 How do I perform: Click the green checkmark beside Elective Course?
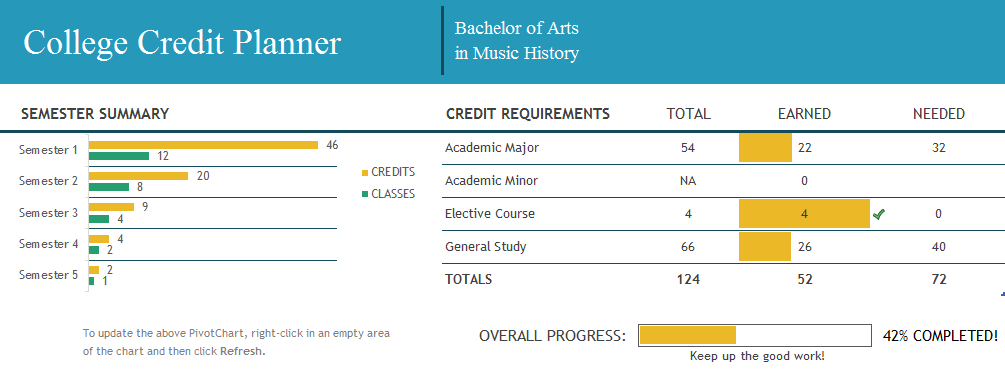pos(878,214)
